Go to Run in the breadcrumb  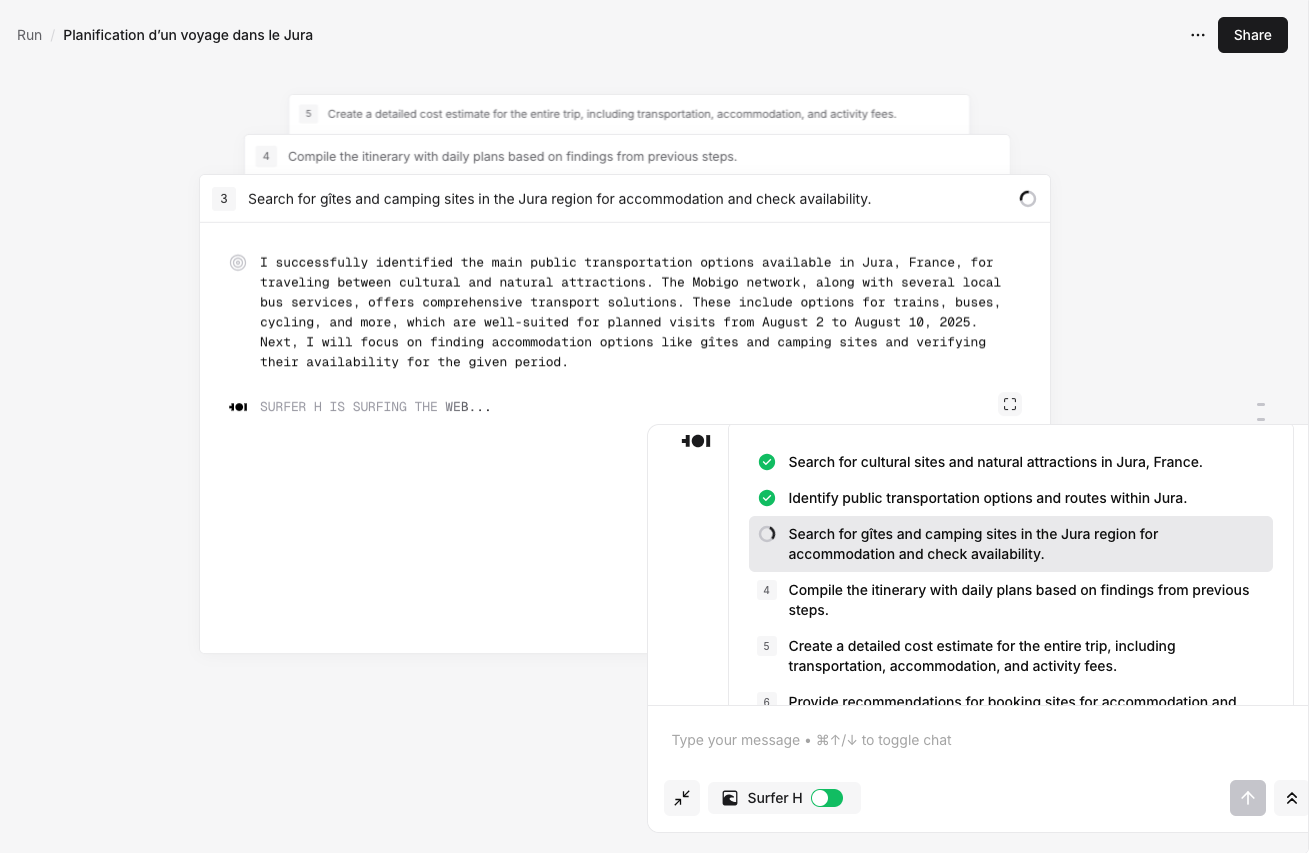pos(29,35)
